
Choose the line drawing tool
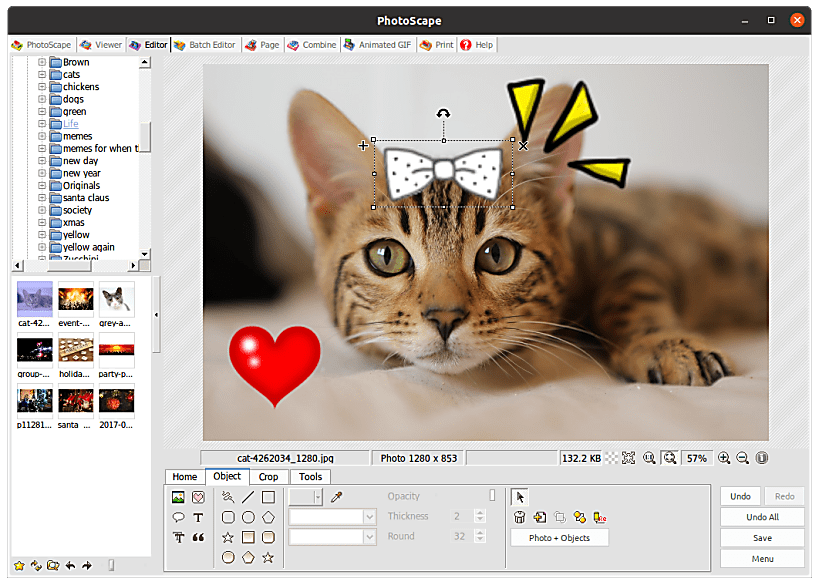(x=248, y=497)
